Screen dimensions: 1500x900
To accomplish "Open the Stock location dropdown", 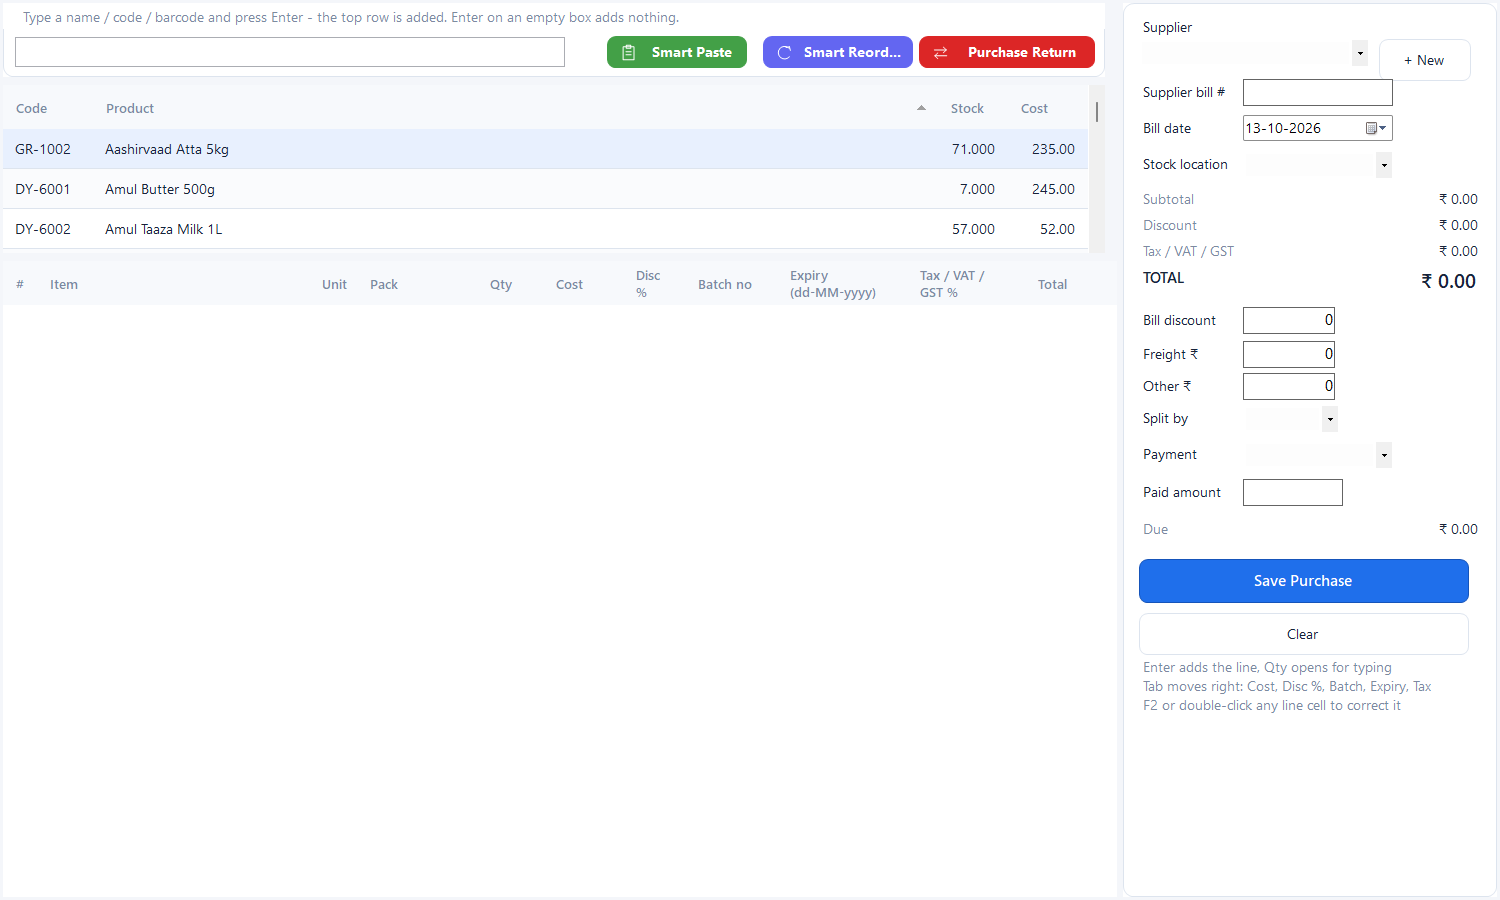I will 1384,165.
